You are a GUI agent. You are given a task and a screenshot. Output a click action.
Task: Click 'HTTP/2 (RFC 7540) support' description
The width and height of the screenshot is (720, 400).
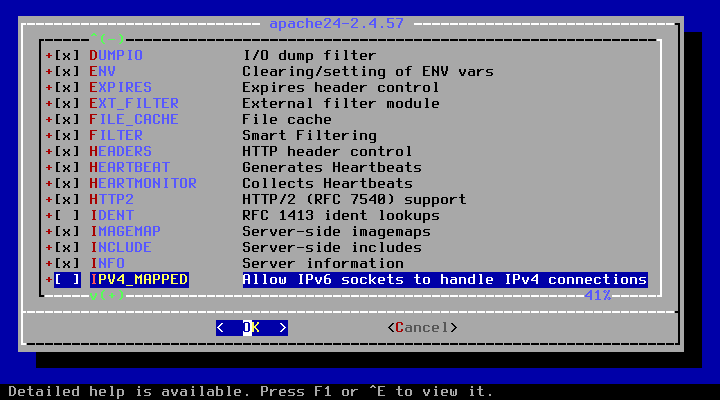(x=354, y=200)
